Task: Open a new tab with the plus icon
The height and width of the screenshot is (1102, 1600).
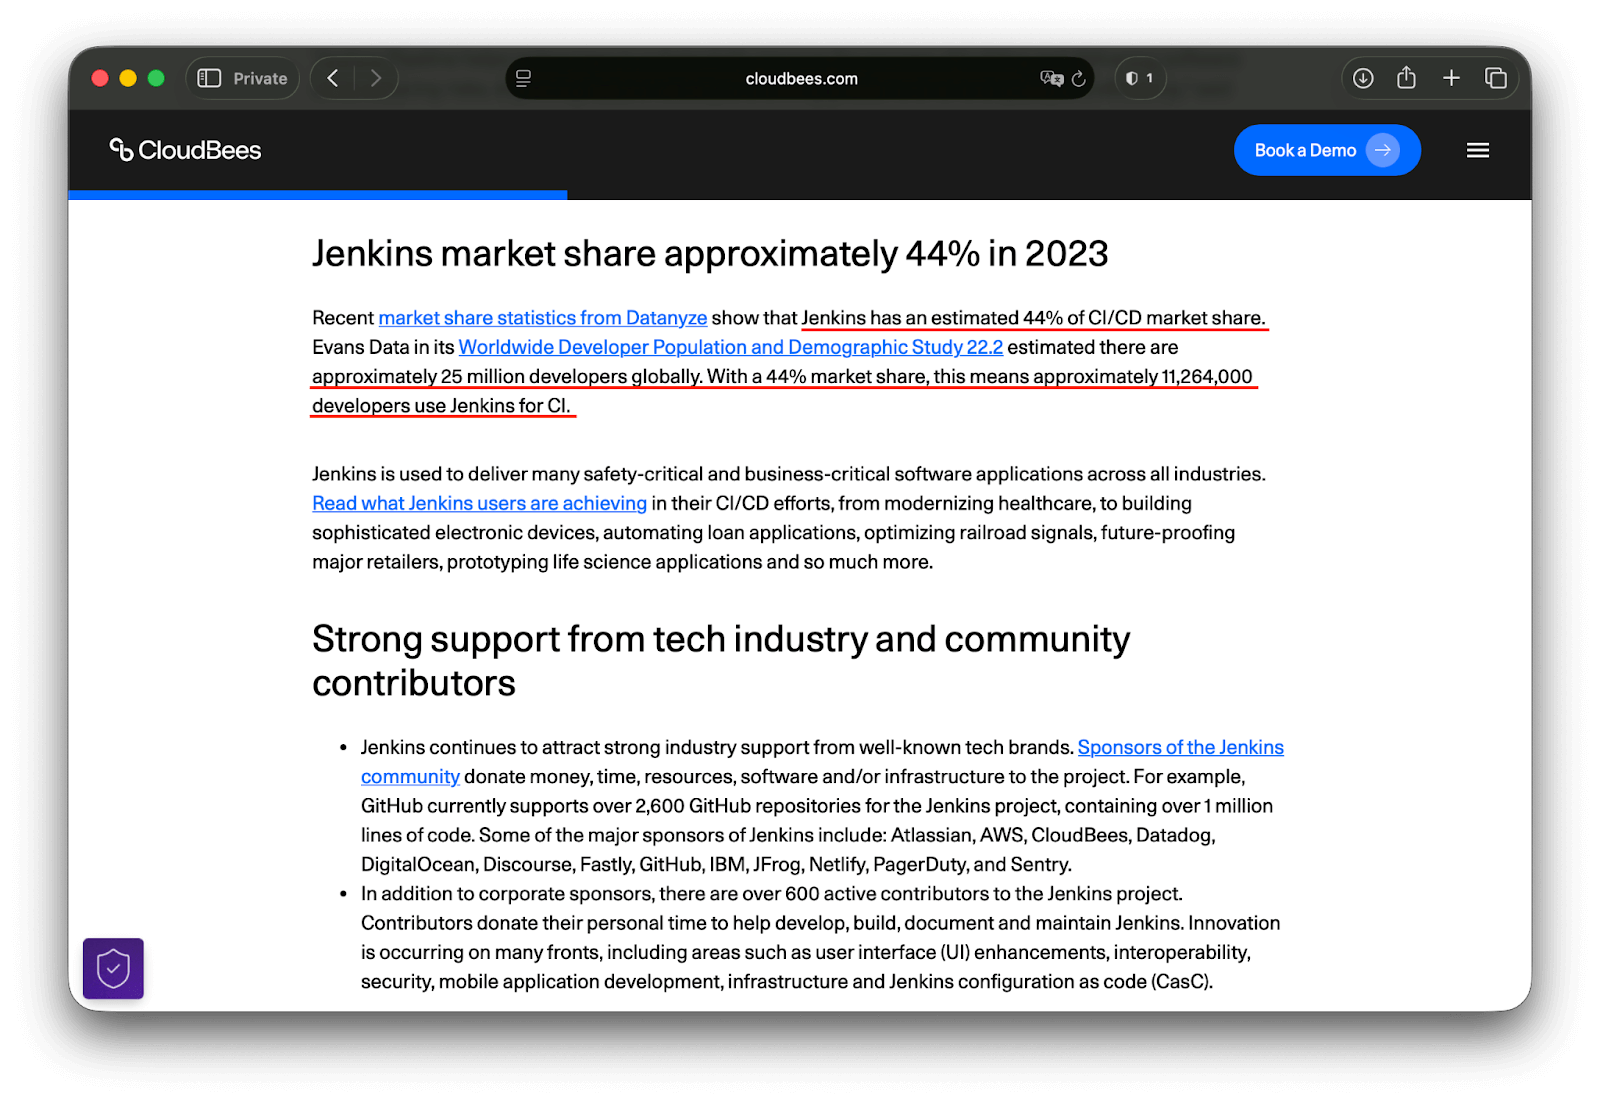Action: tap(1451, 77)
